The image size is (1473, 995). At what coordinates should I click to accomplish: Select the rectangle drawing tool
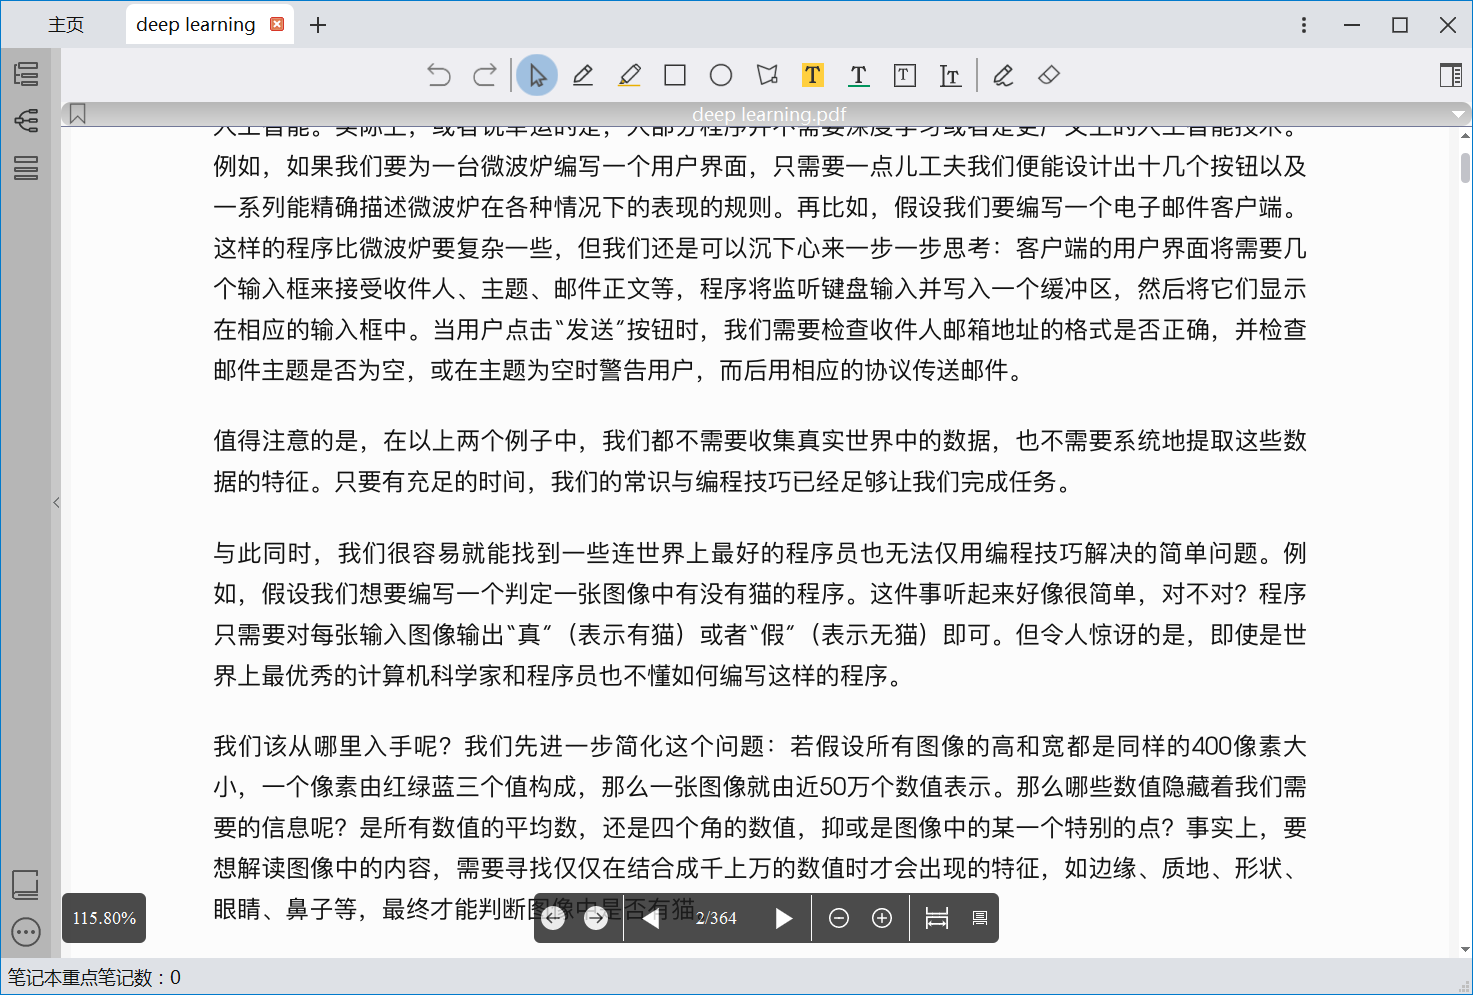pyautogui.click(x=675, y=75)
